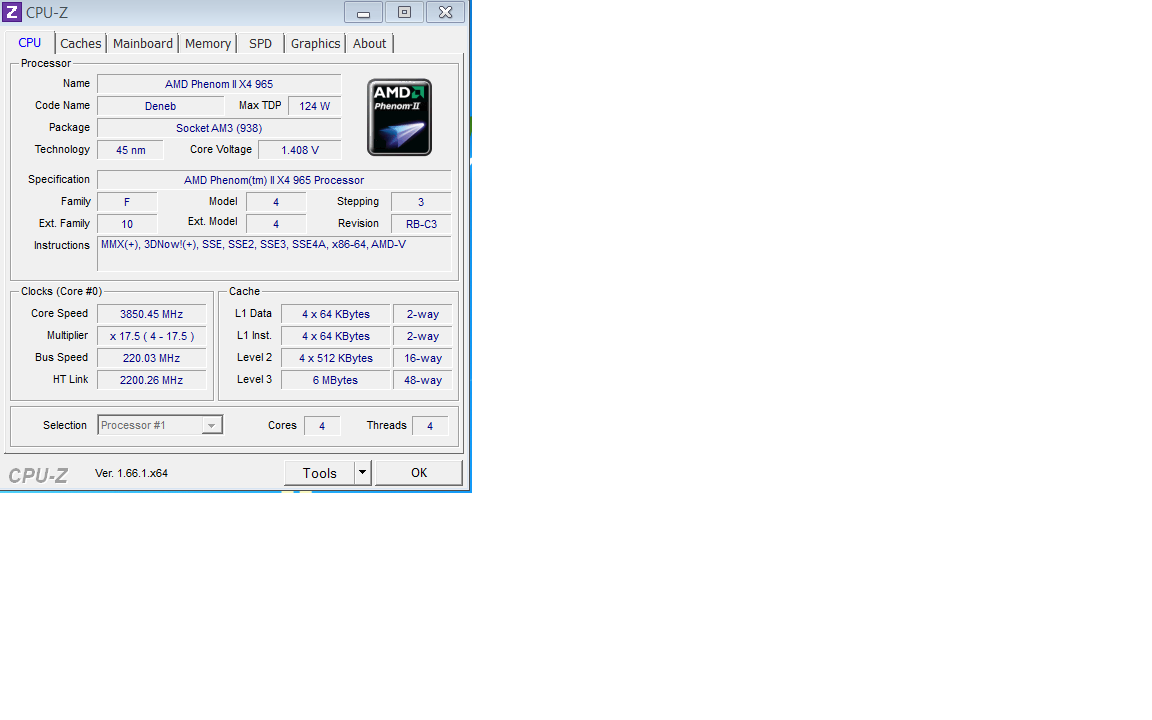The width and height of the screenshot is (1152, 720).
Task: Click the Name field AMD Phenom II X4 965
Action: pyautogui.click(x=219, y=84)
